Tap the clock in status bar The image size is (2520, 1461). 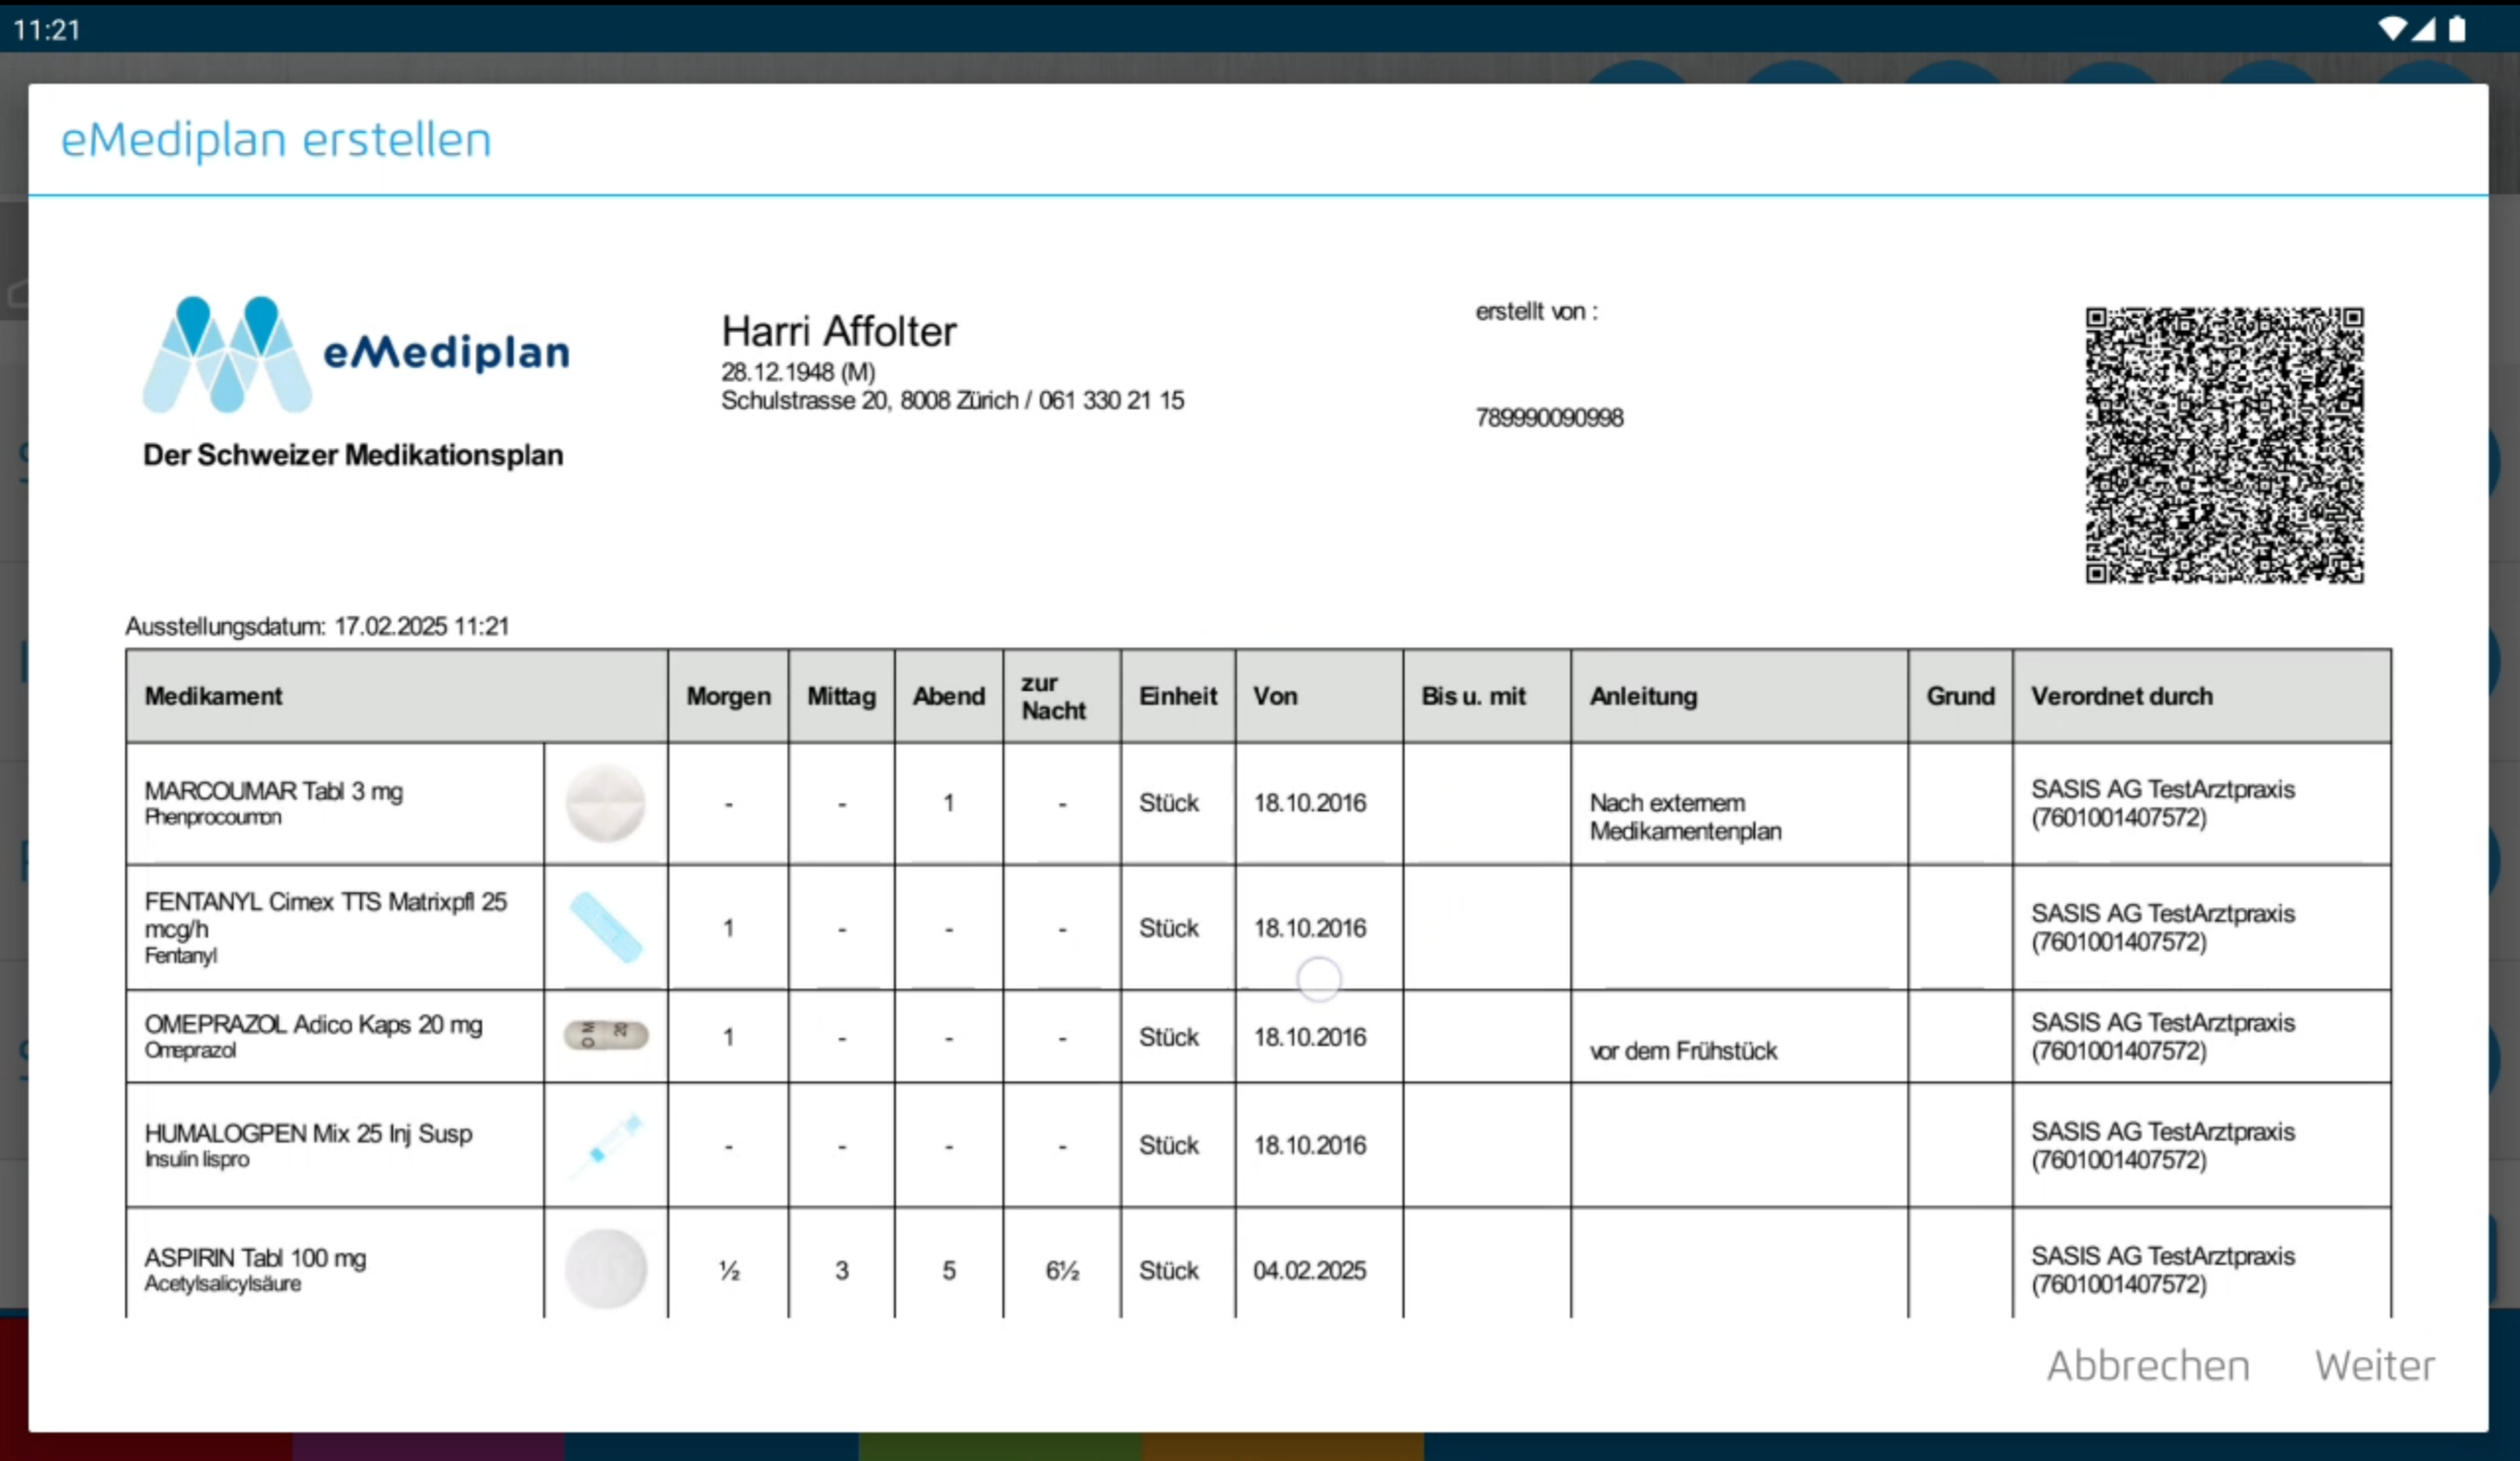[46, 30]
